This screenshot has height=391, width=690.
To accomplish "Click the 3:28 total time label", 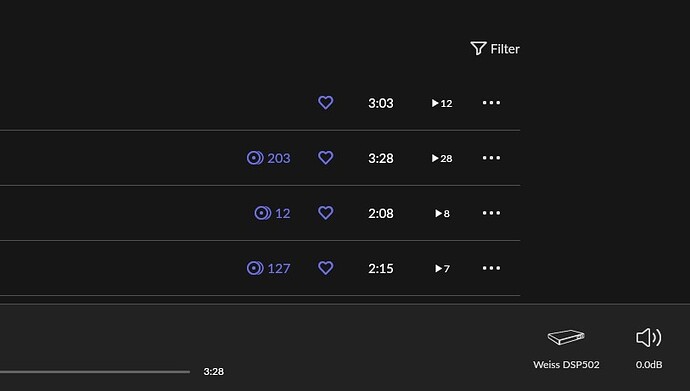I will pos(213,372).
